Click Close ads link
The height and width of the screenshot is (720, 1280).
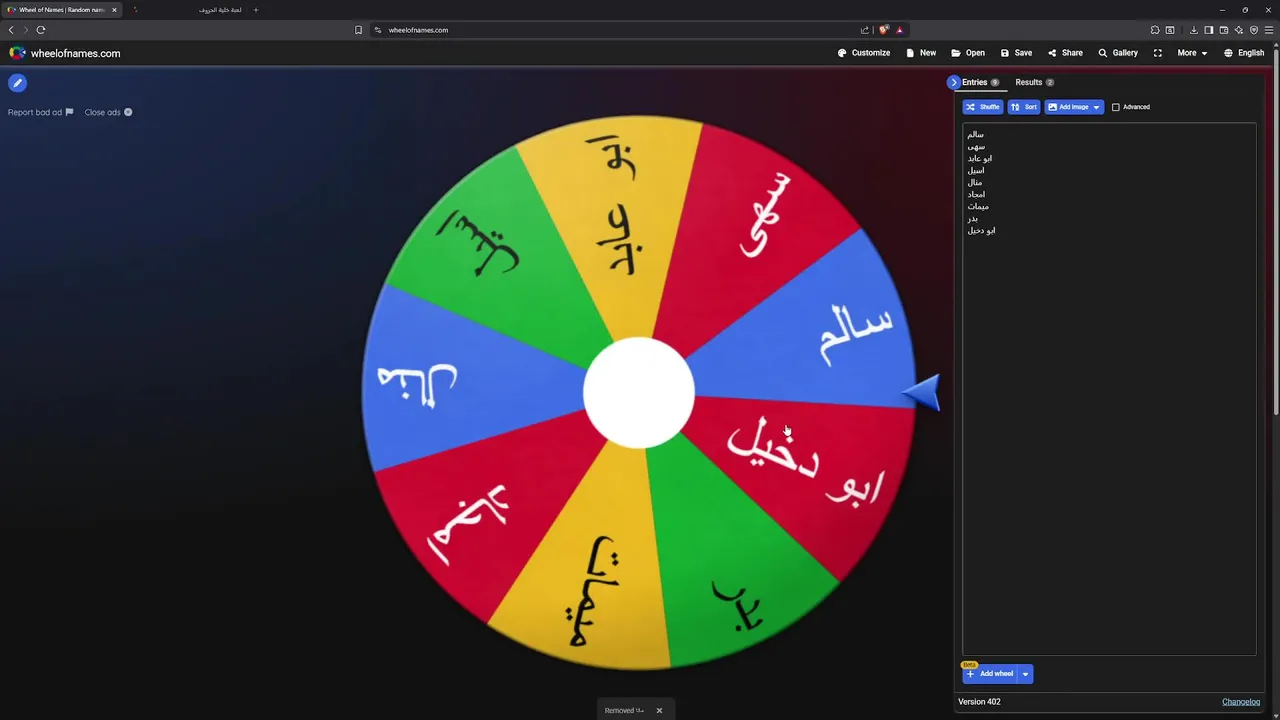(x=108, y=112)
